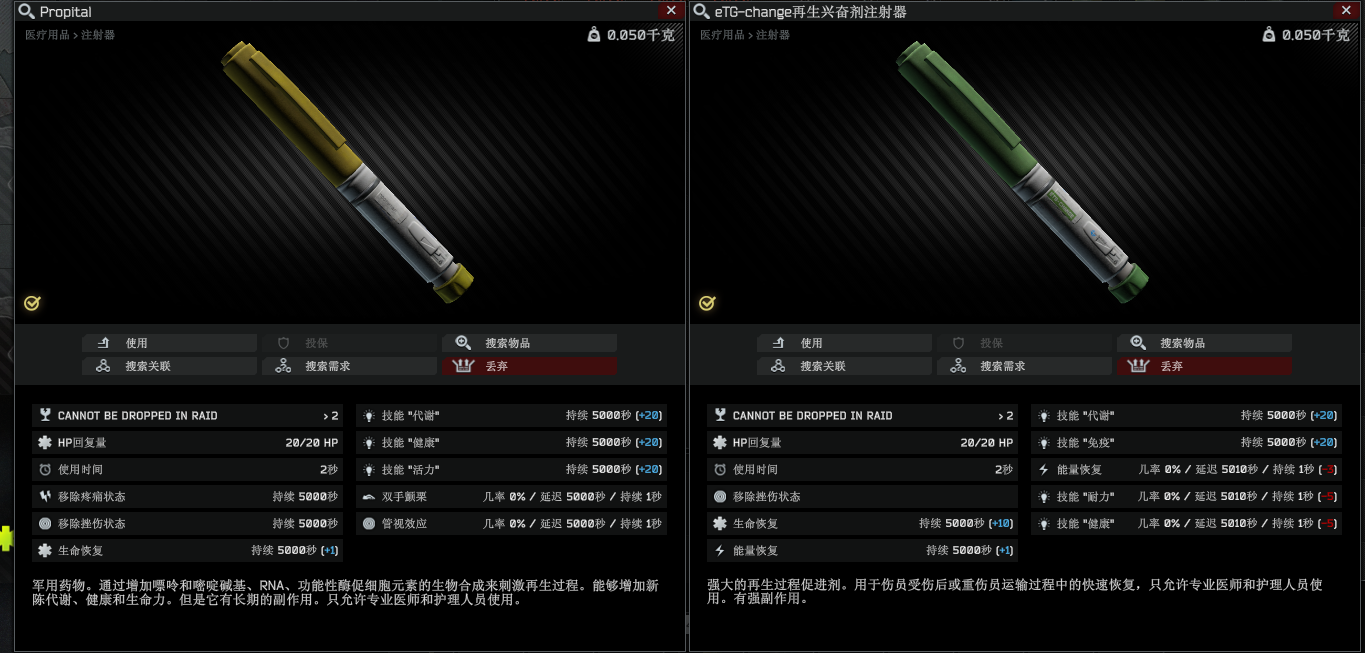Click the green eTG-change injector image
Screen dimensions: 1365x653
tap(1022, 170)
